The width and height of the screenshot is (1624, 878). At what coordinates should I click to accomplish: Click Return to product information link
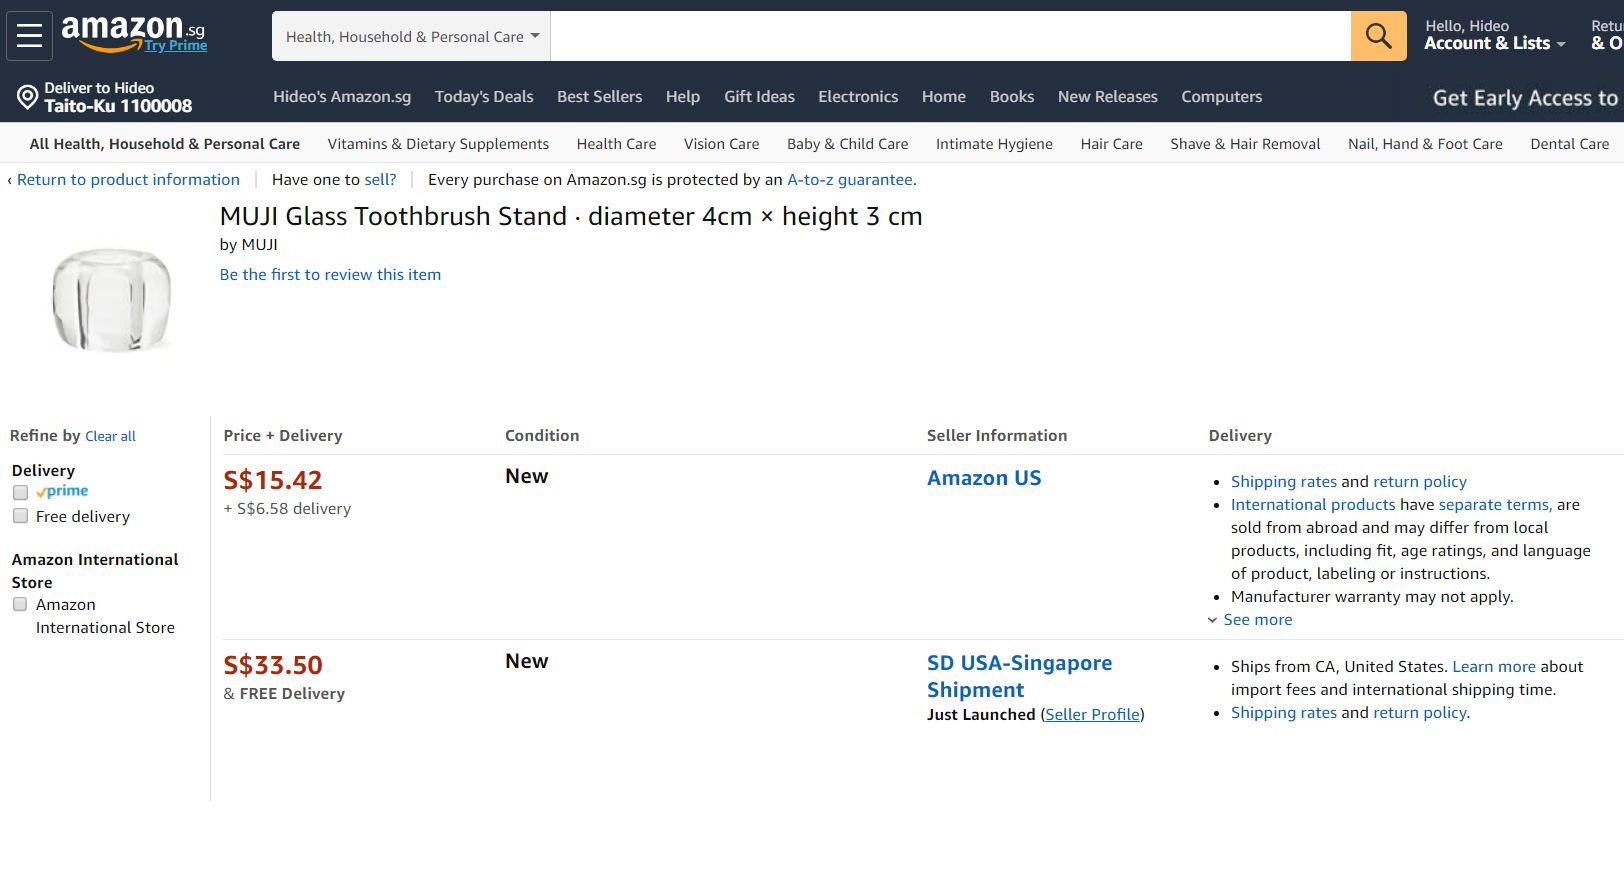coord(129,180)
